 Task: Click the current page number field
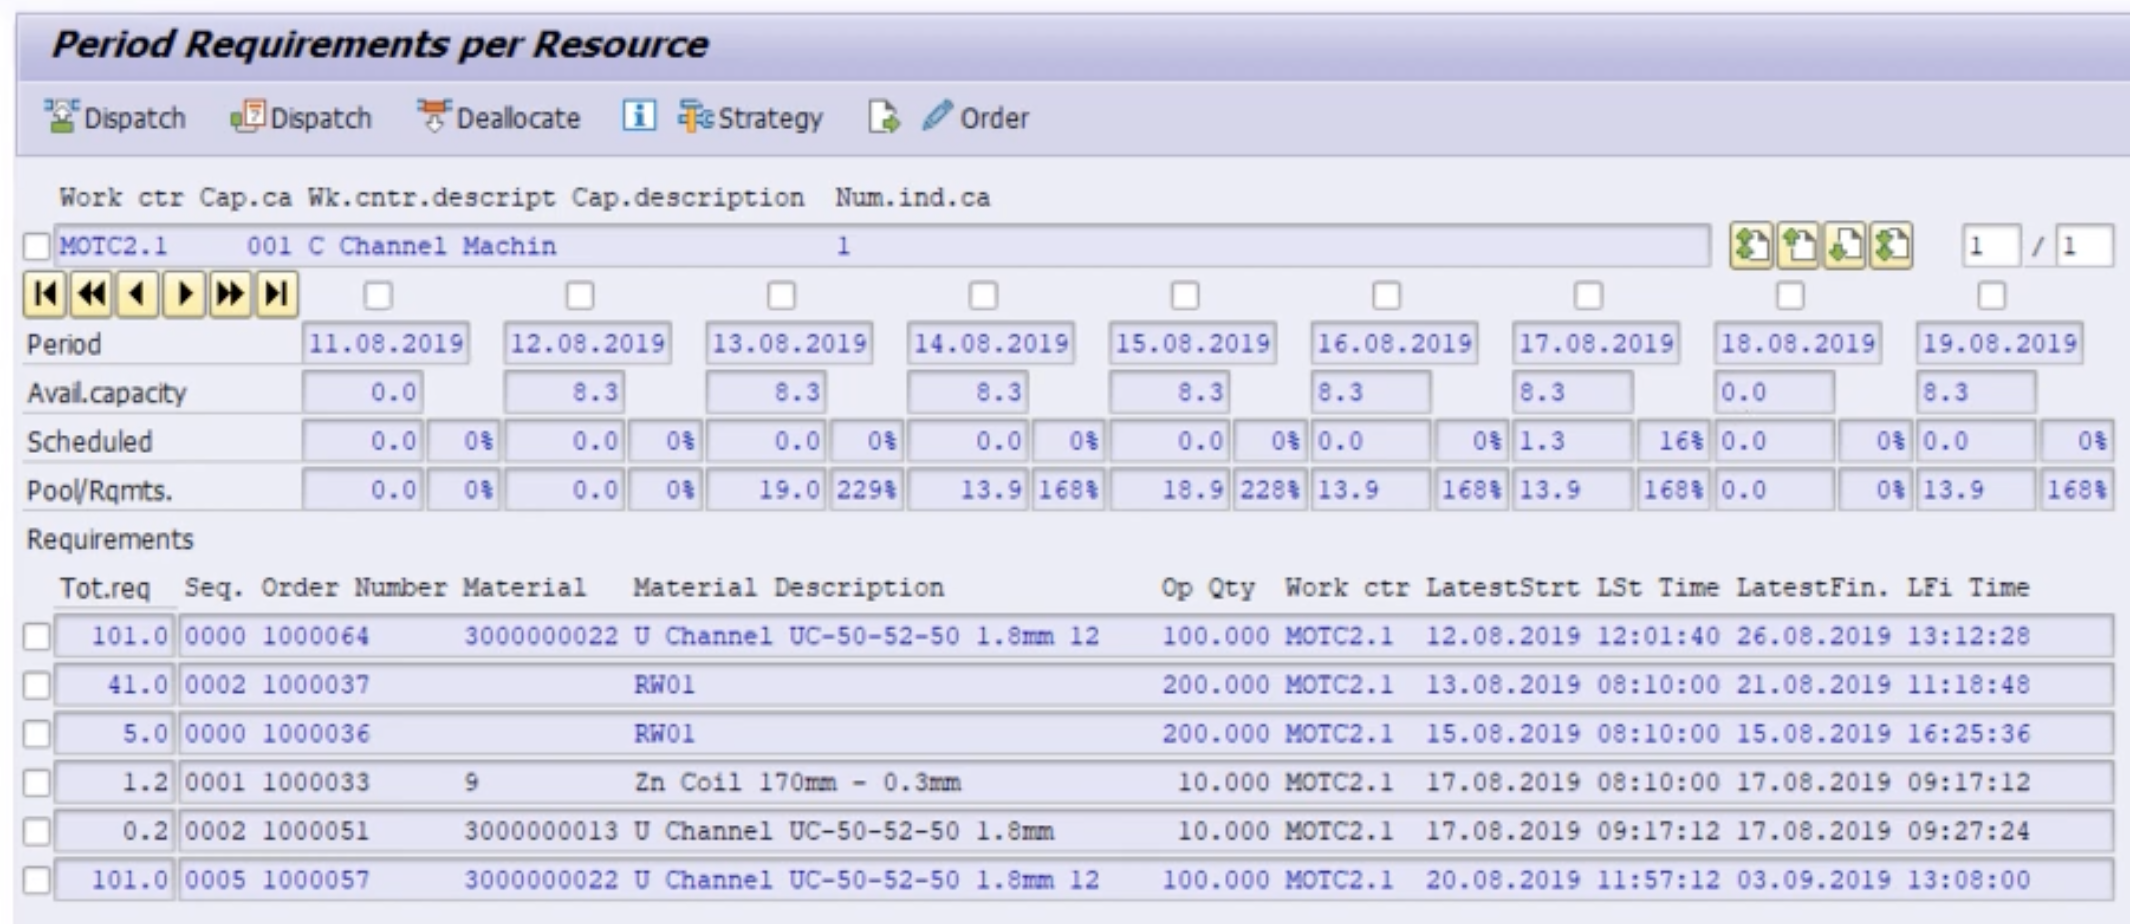(x=1991, y=246)
